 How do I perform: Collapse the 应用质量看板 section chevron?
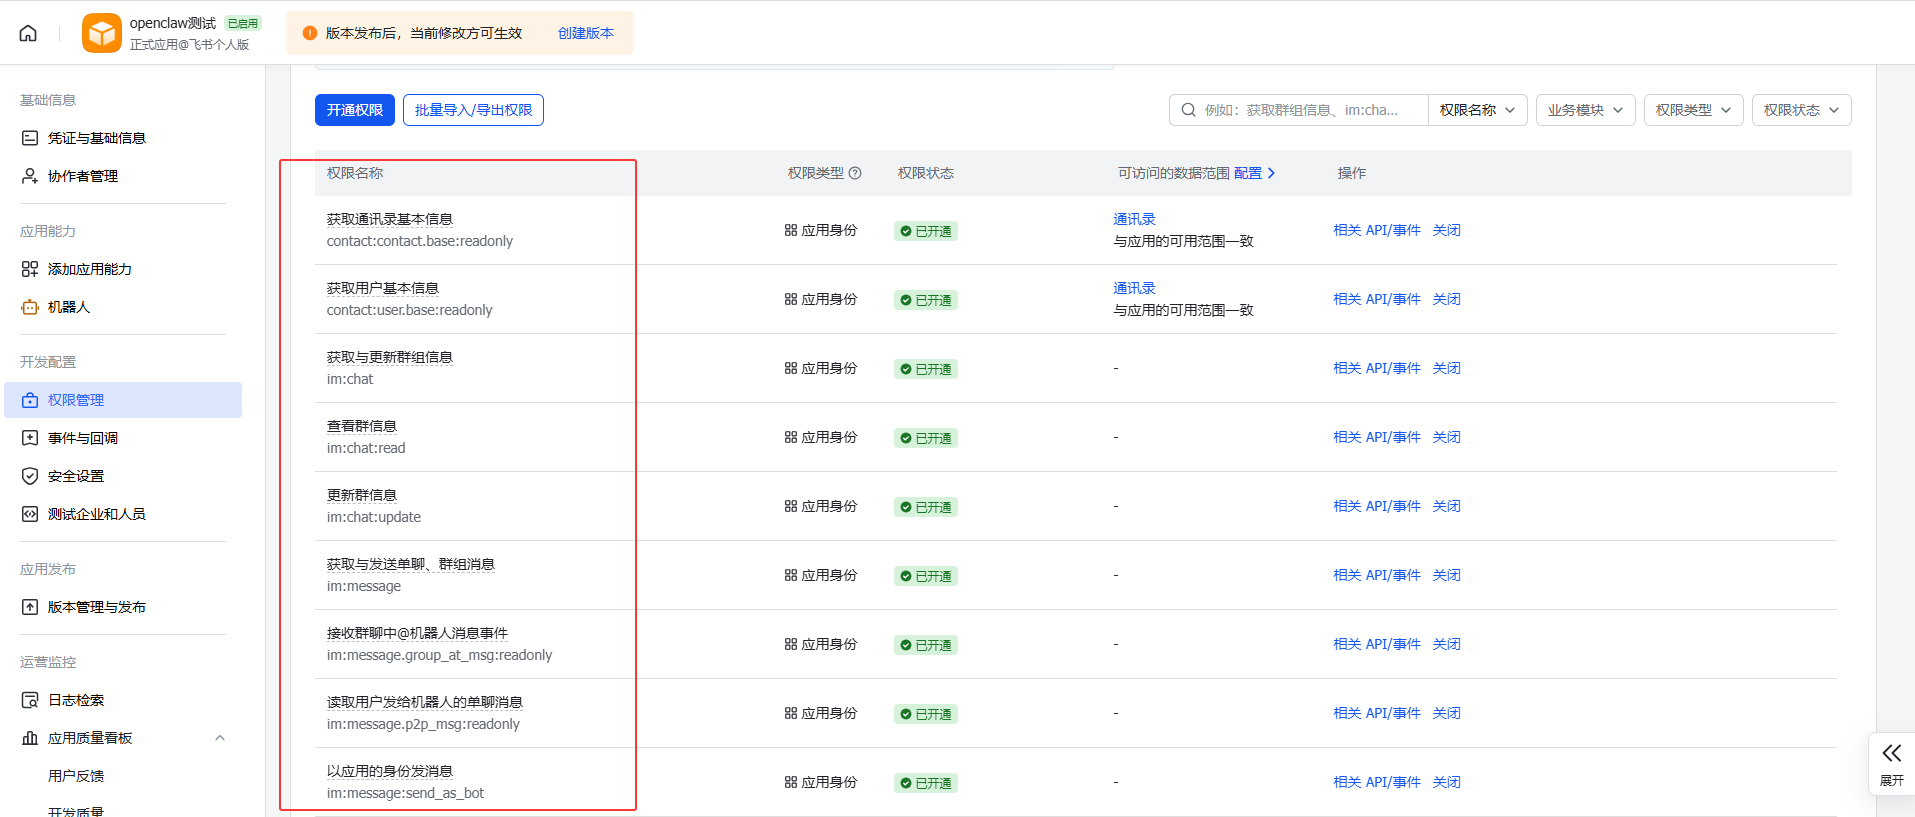point(220,738)
